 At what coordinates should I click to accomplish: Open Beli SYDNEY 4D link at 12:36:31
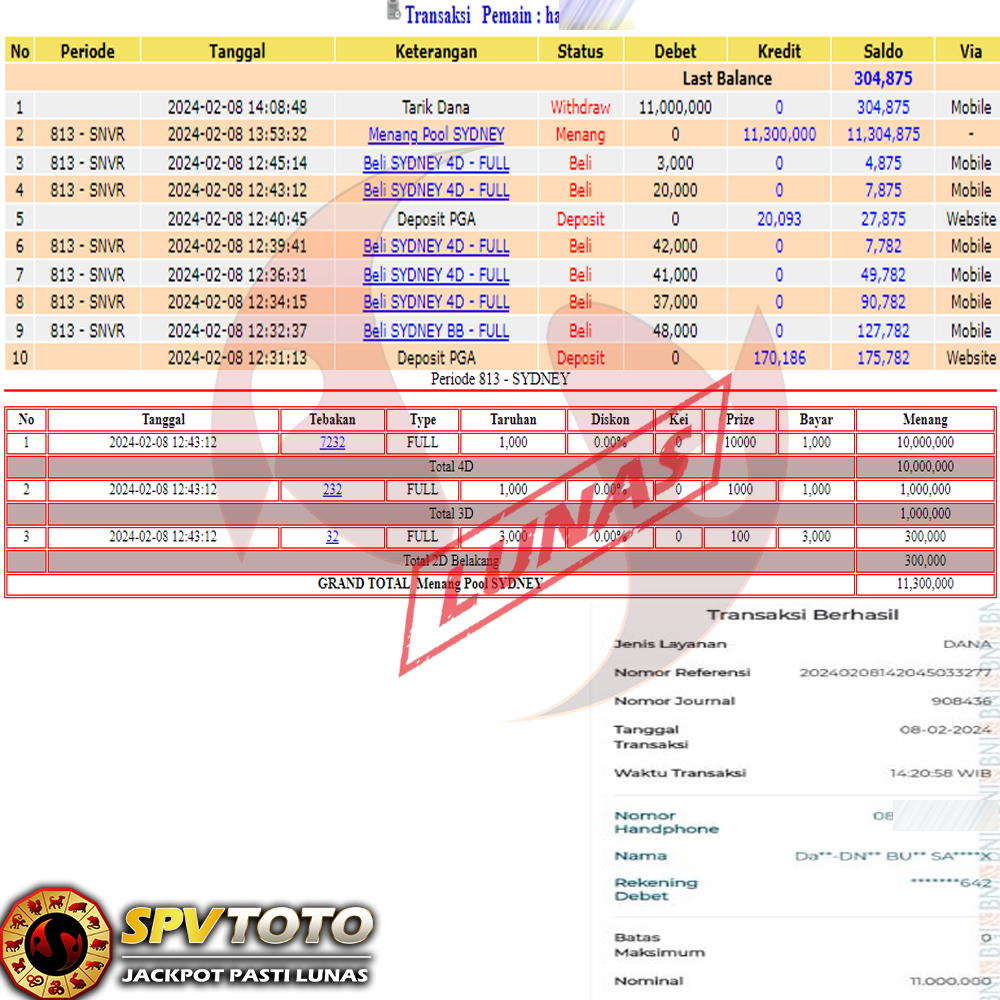click(436, 274)
